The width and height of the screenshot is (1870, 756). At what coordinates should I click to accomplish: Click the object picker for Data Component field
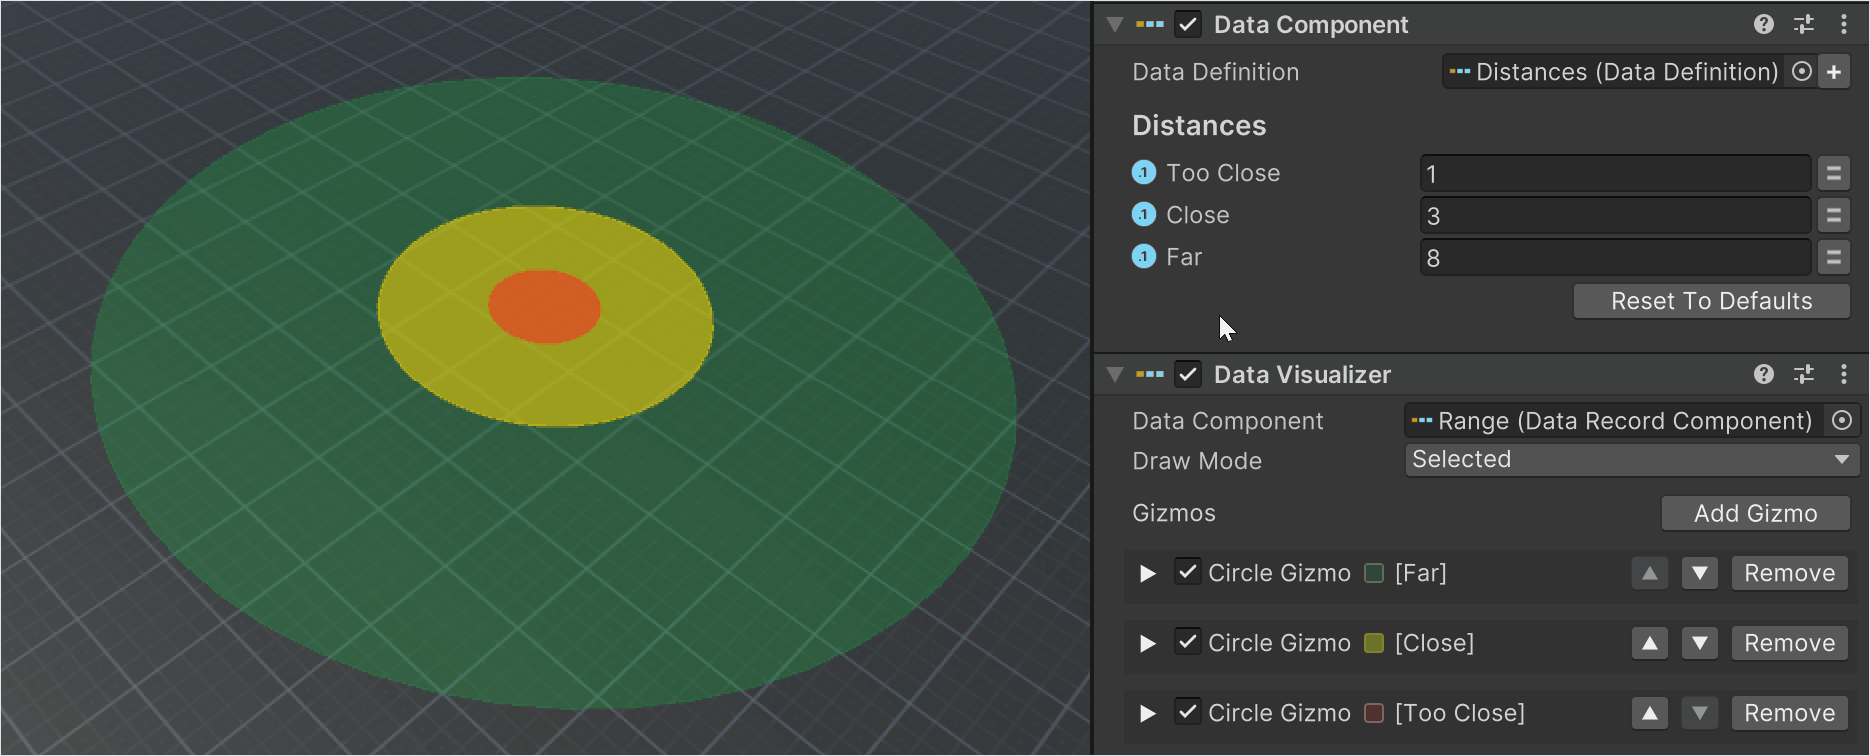(x=1842, y=421)
